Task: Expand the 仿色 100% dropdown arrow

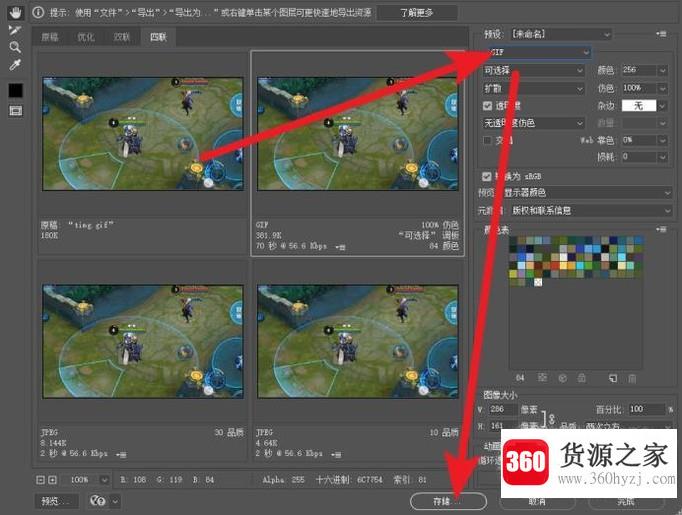Action: [662, 88]
